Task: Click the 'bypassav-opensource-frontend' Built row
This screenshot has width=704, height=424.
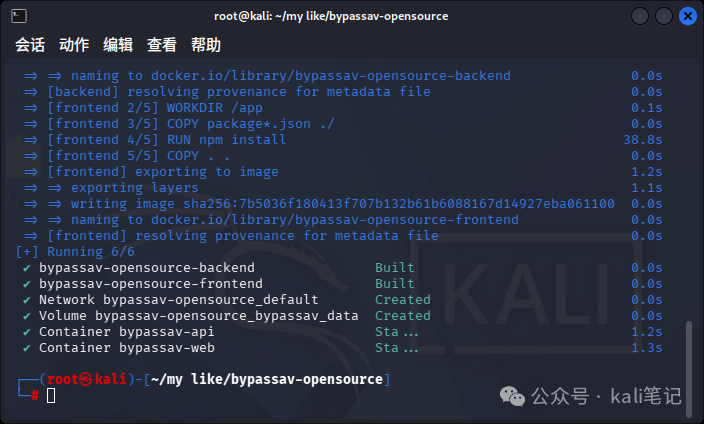Action: point(343,284)
